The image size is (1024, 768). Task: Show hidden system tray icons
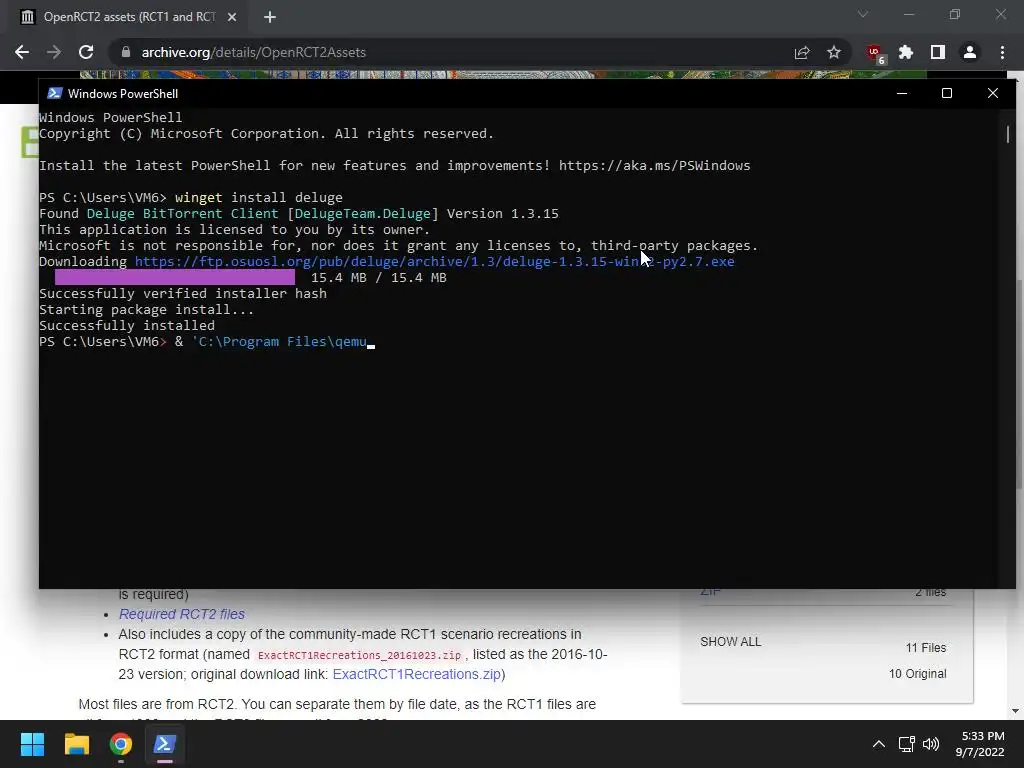(879, 744)
